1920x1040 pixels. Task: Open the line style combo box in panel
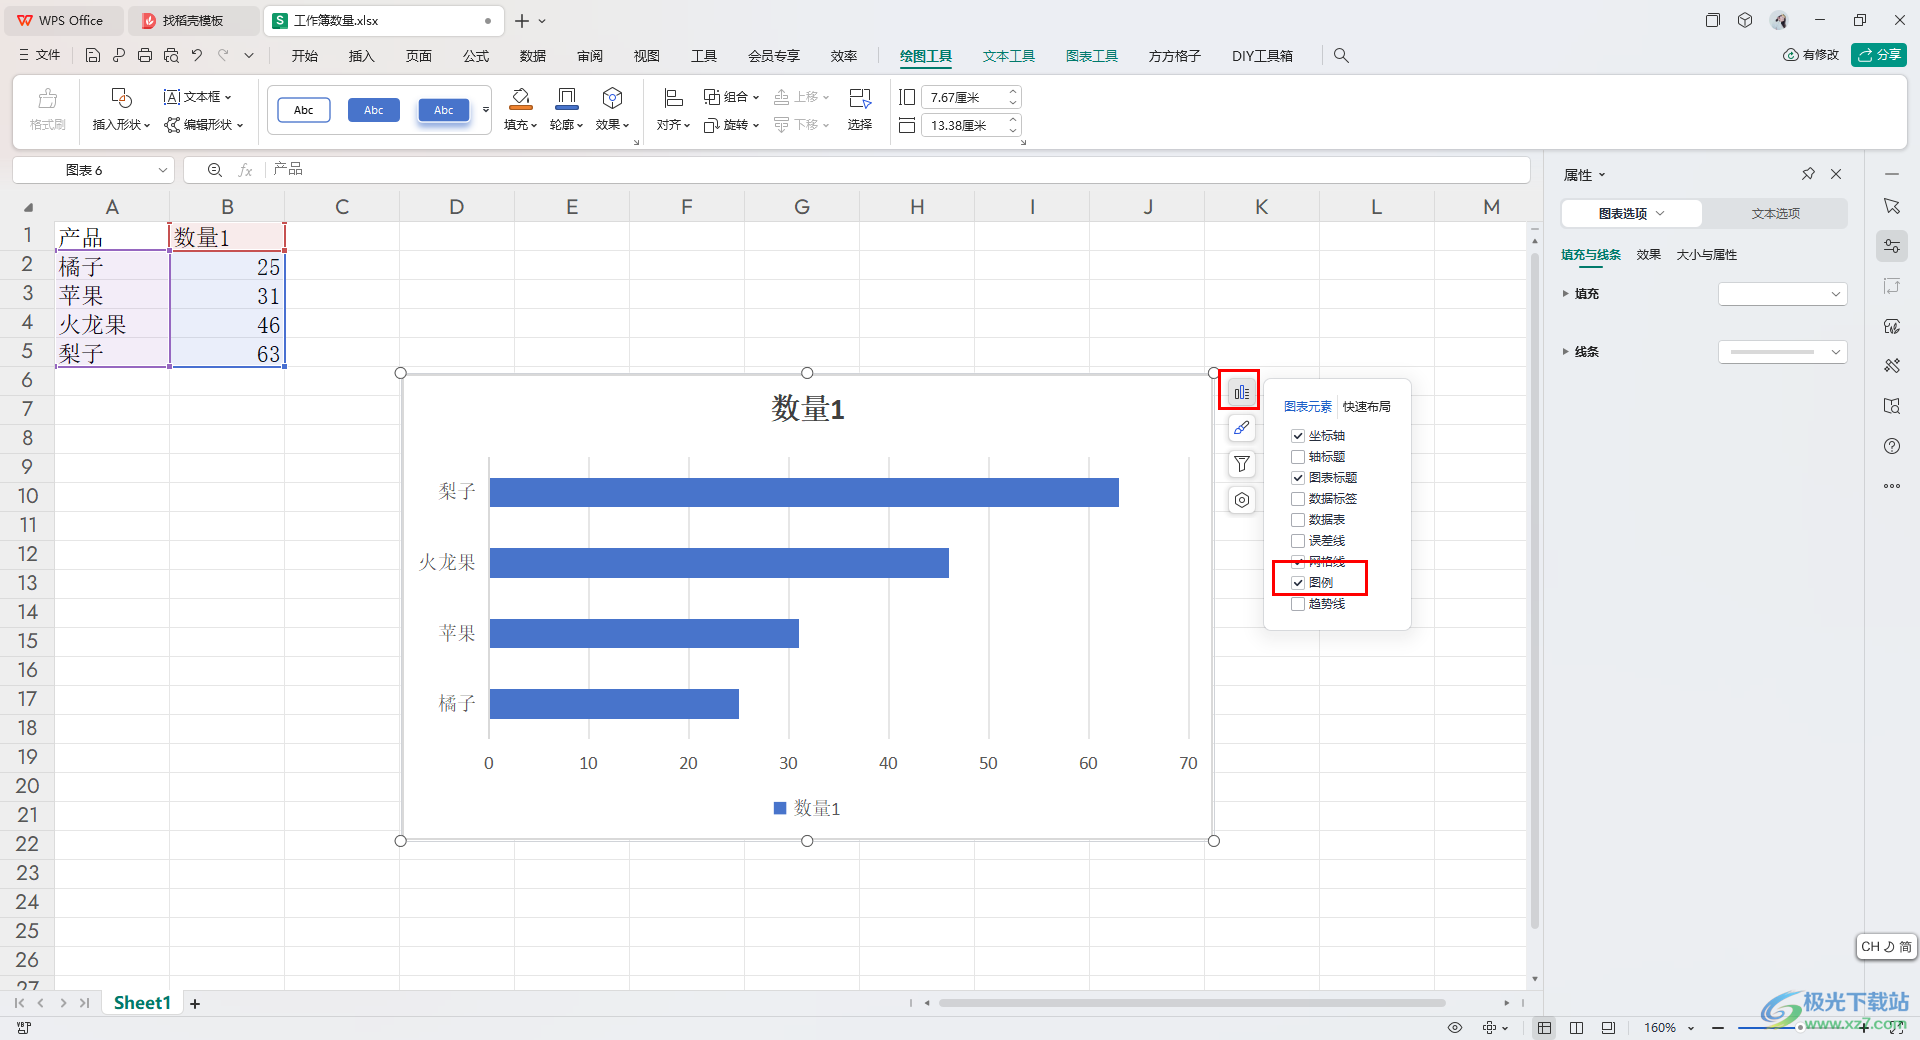1782,352
